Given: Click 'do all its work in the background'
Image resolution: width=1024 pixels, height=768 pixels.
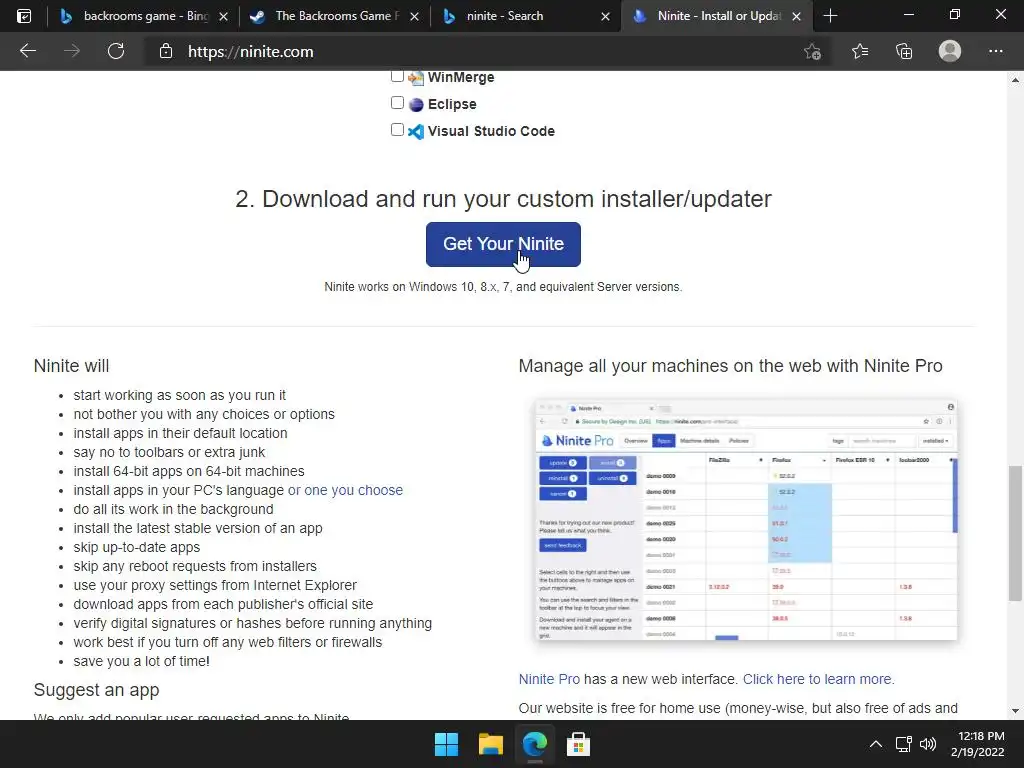Looking at the screenshot, I should point(173,509).
